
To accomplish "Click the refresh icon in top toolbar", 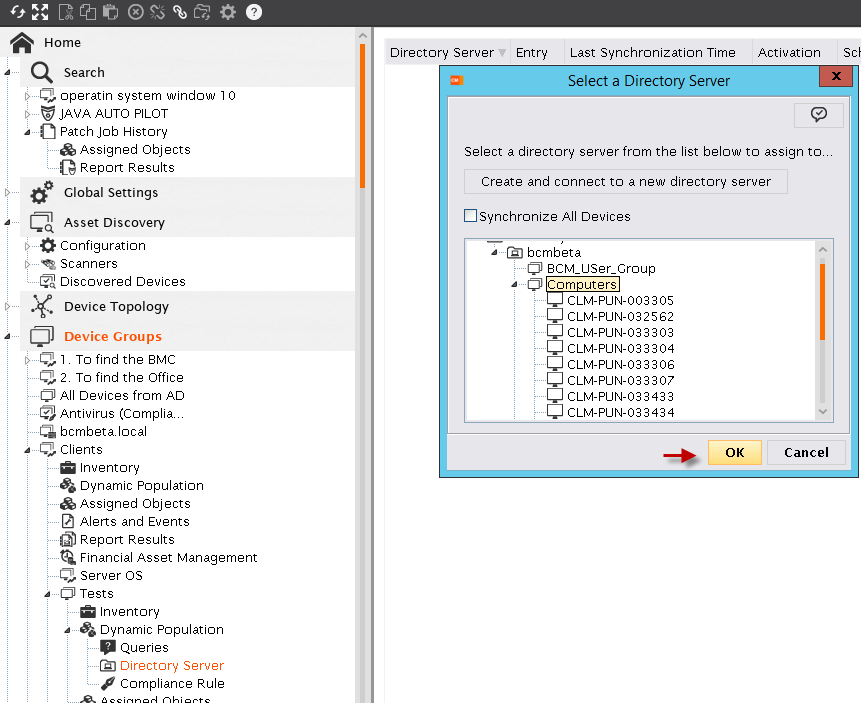I will click(x=17, y=12).
